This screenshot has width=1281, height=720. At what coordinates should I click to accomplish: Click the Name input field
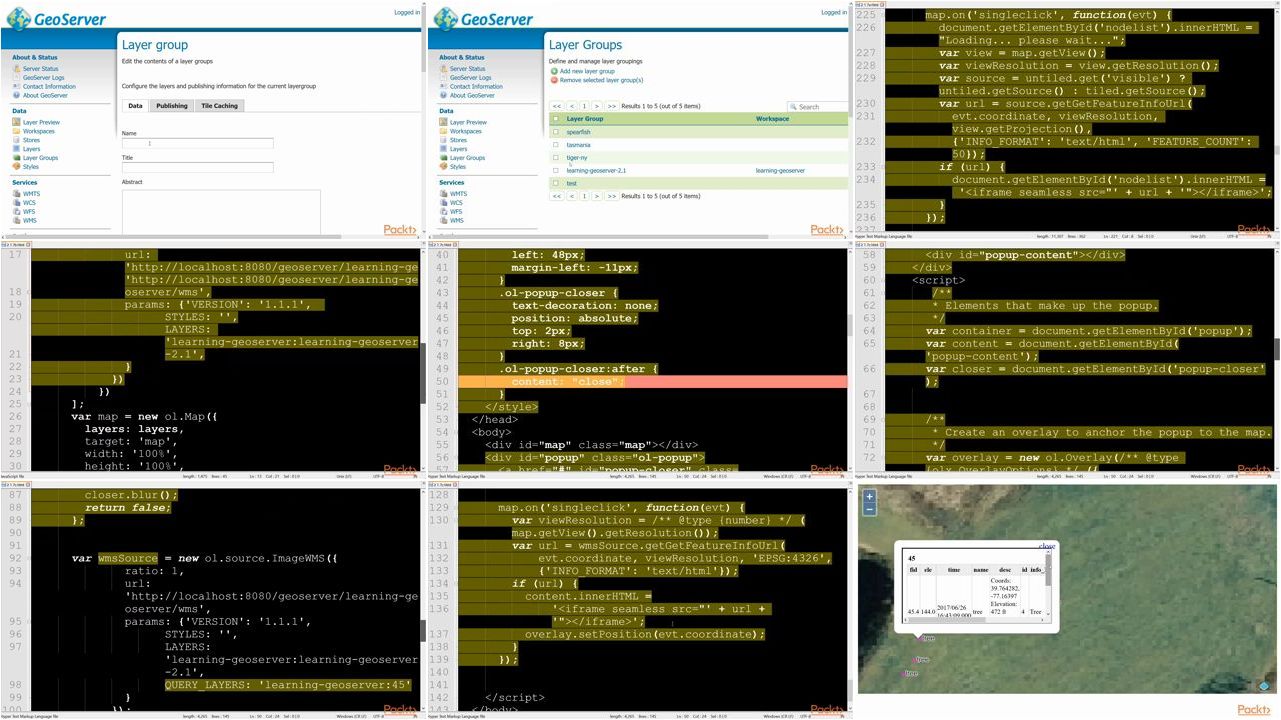[x=197, y=144]
